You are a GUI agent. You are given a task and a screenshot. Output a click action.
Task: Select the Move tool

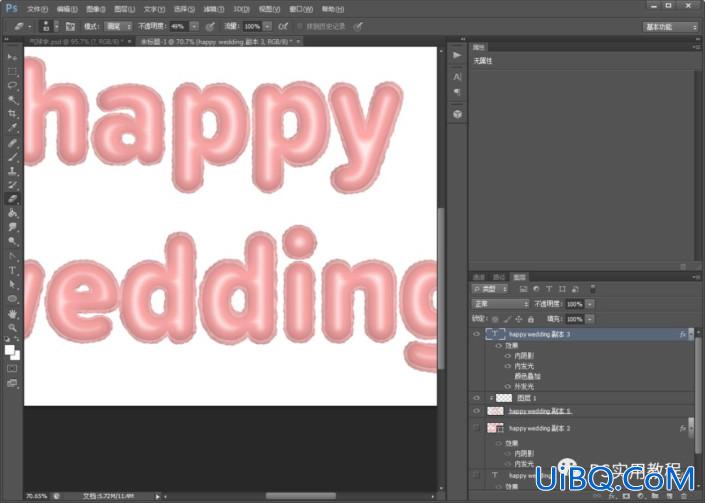point(12,57)
